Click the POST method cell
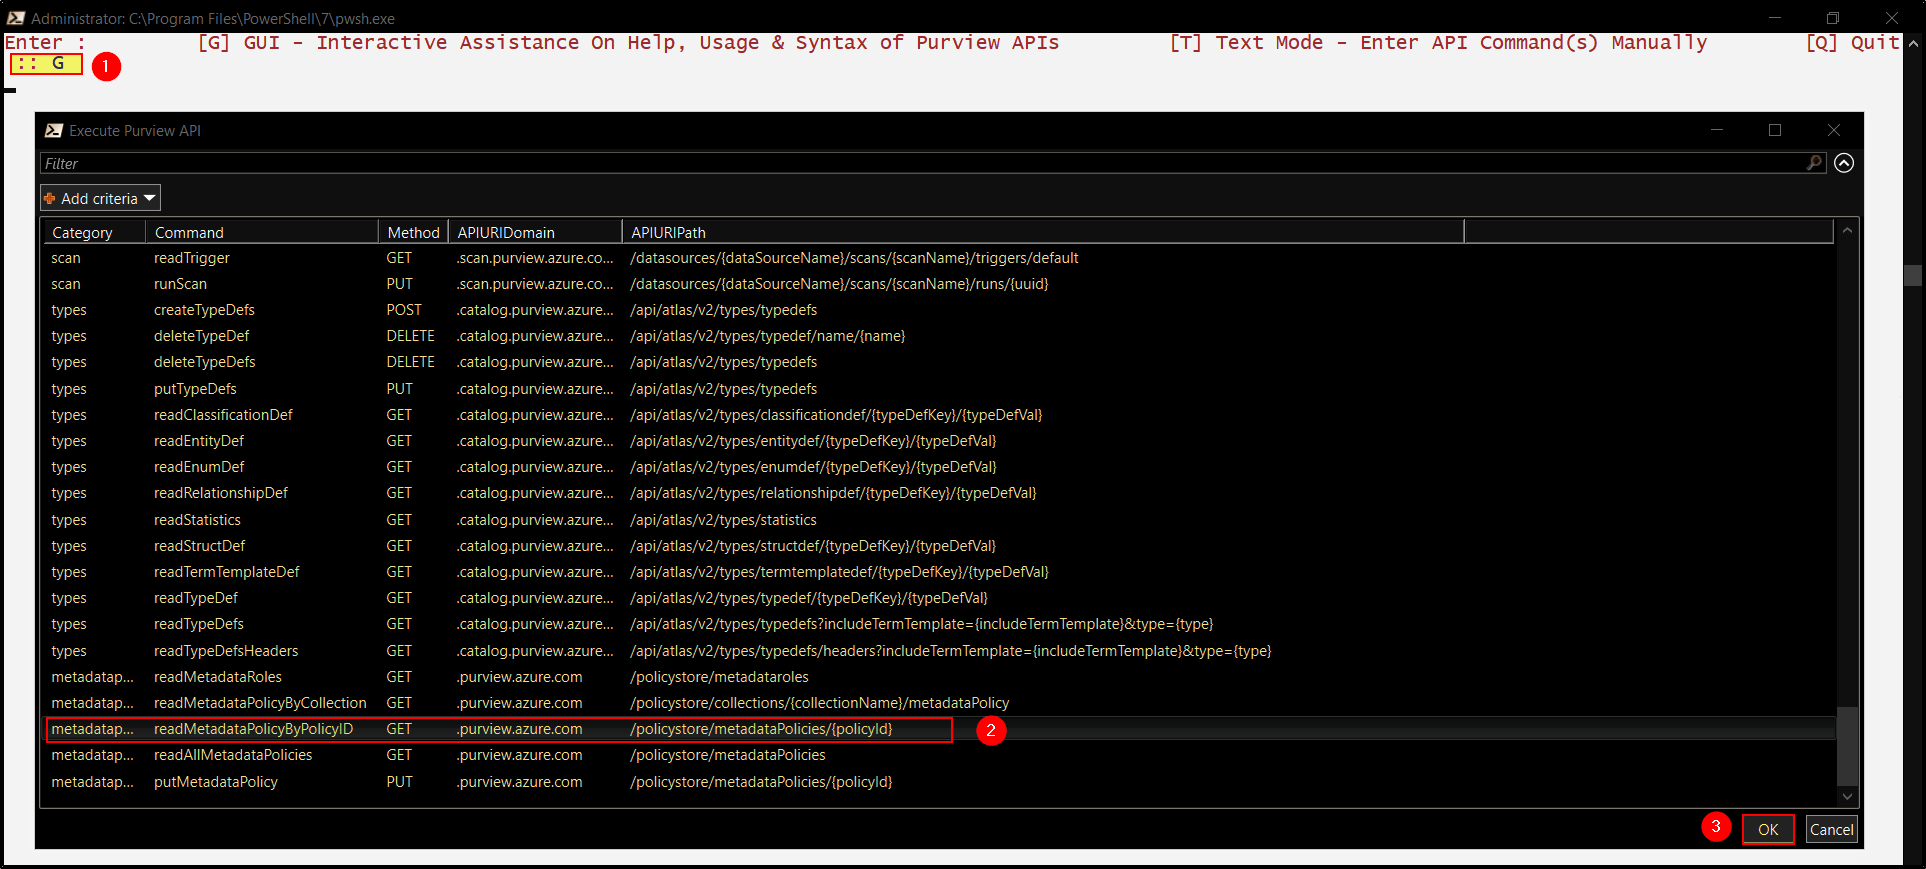1926x869 pixels. (x=404, y=310)
